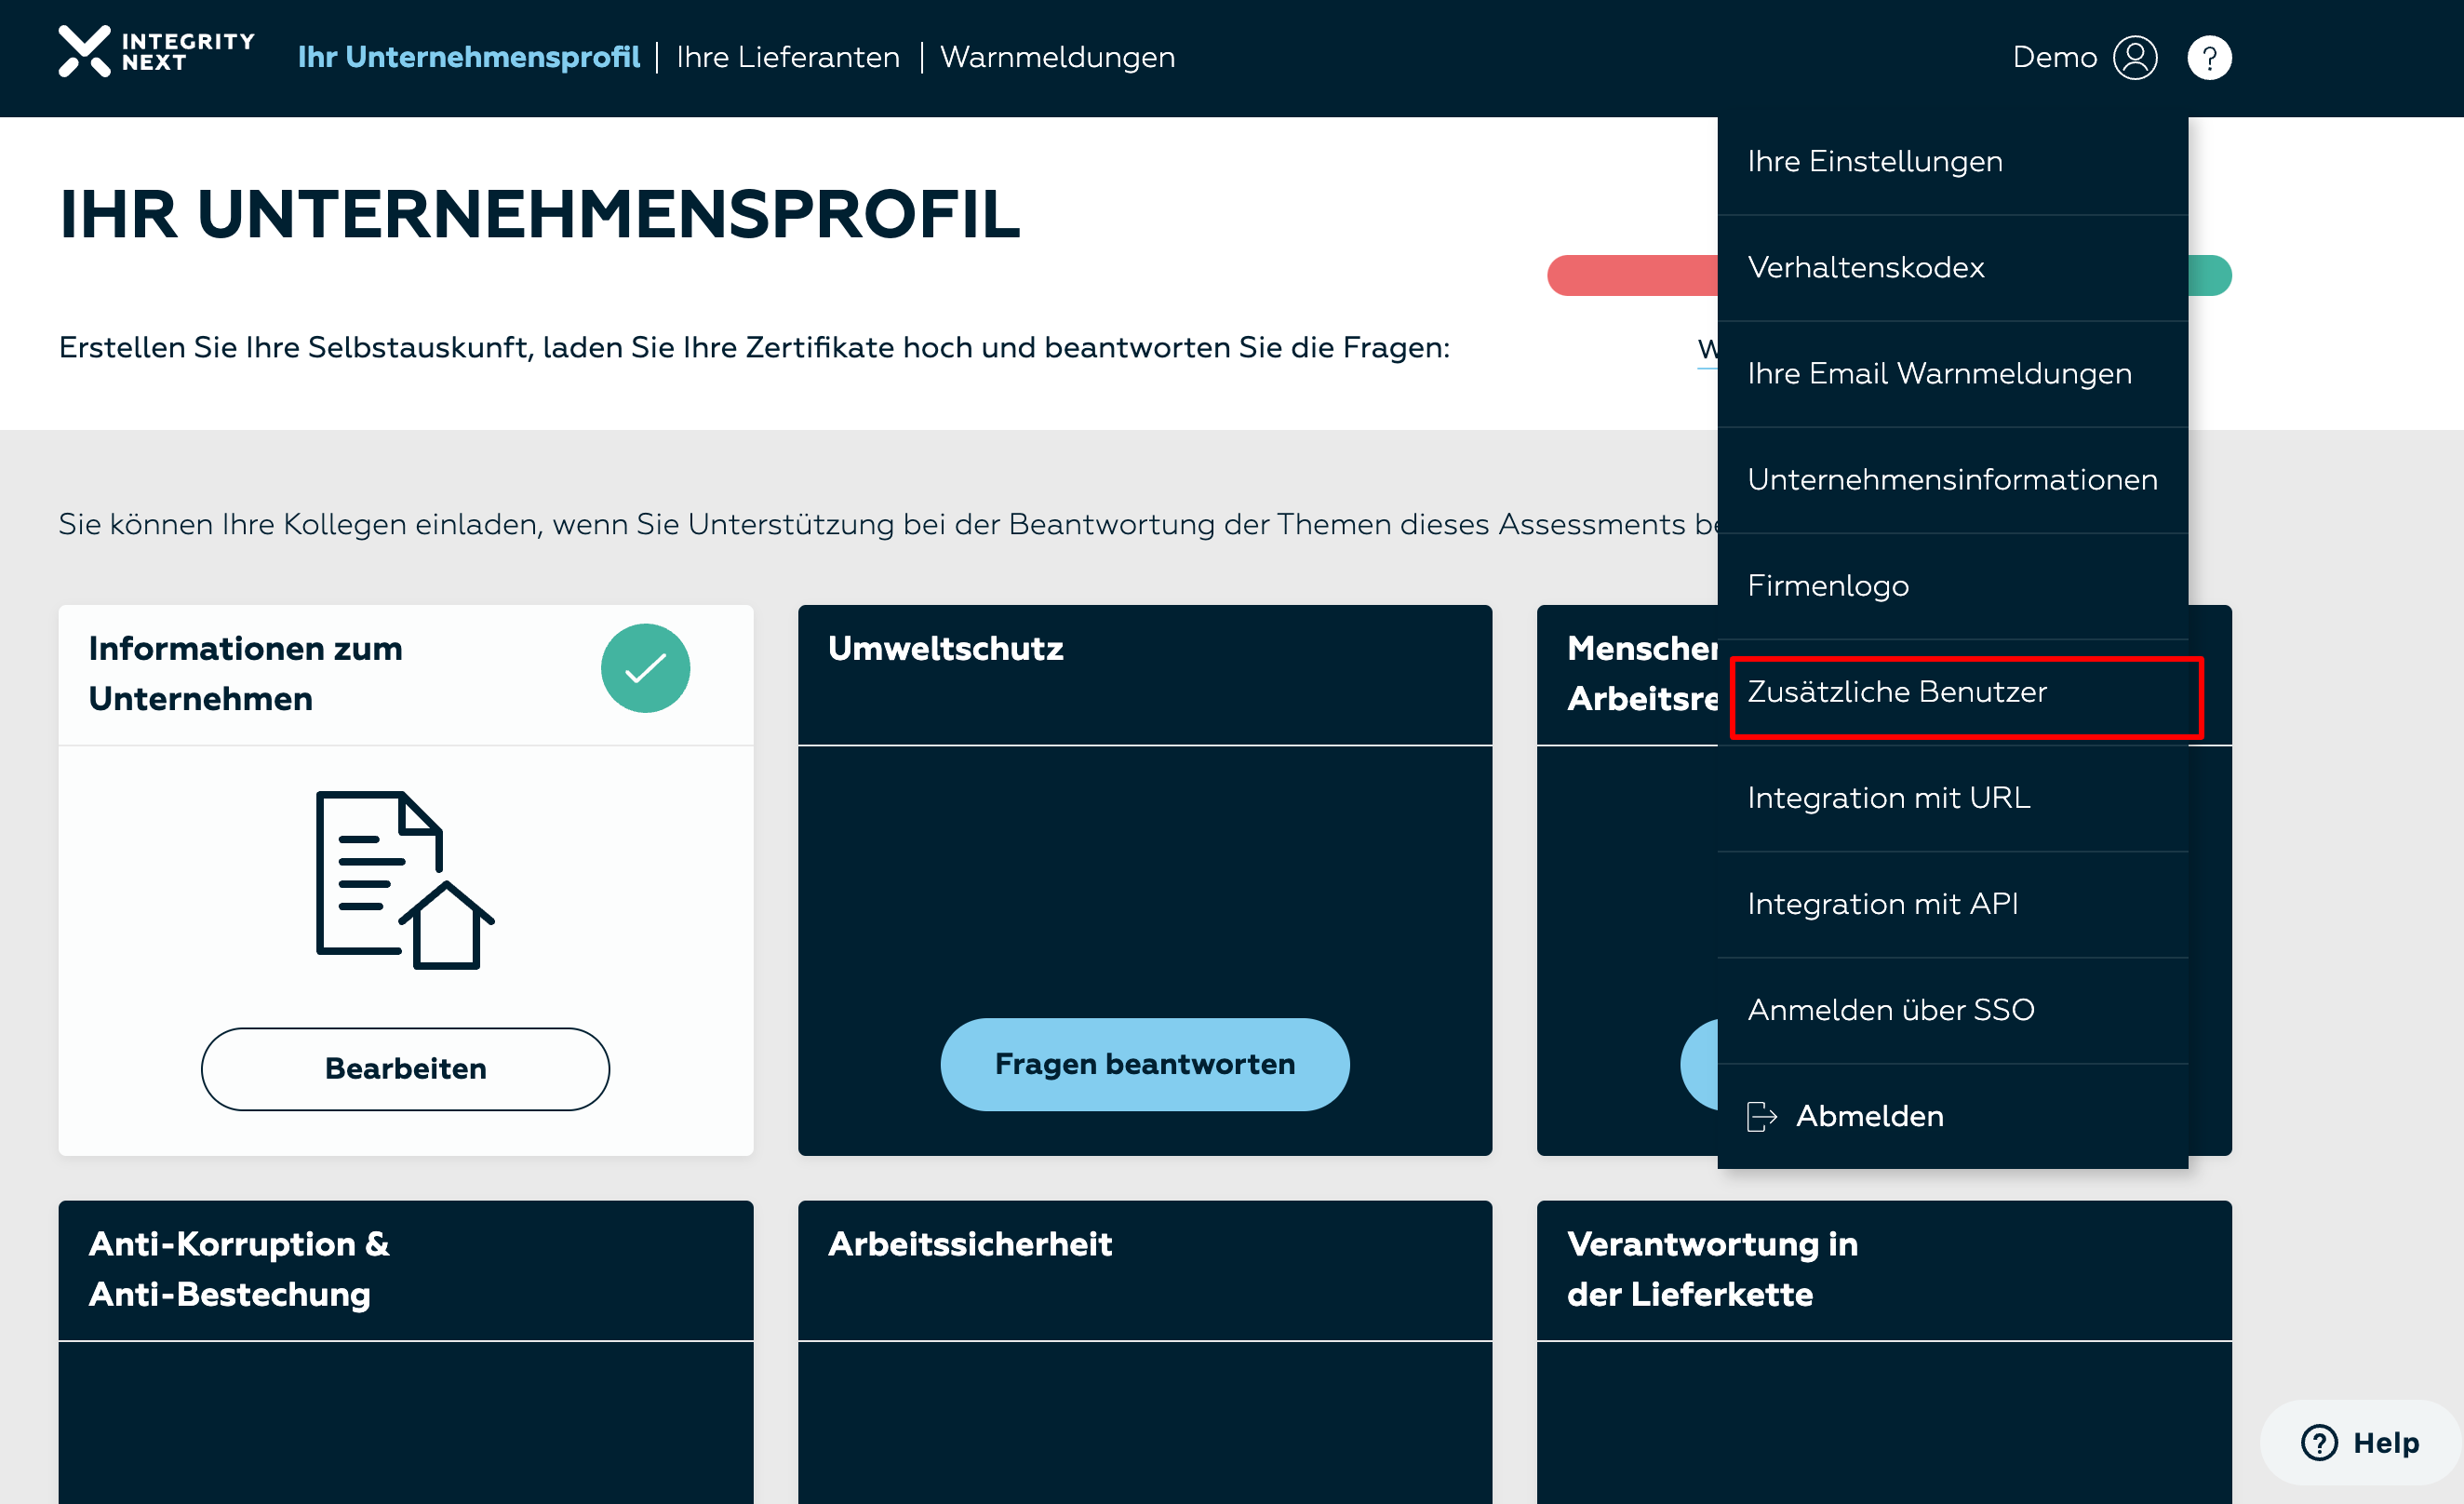Open Integration mit API entry
The image size is (2464, 1504).
coord(1882,904)
